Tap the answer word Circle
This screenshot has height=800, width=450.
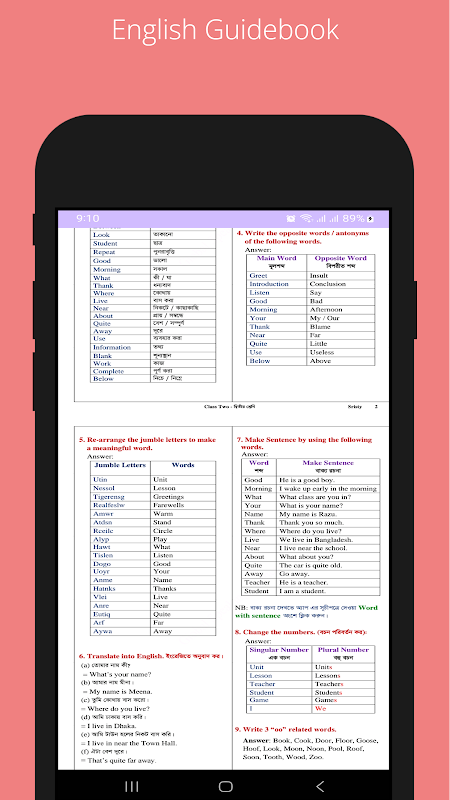click(162, 531)
